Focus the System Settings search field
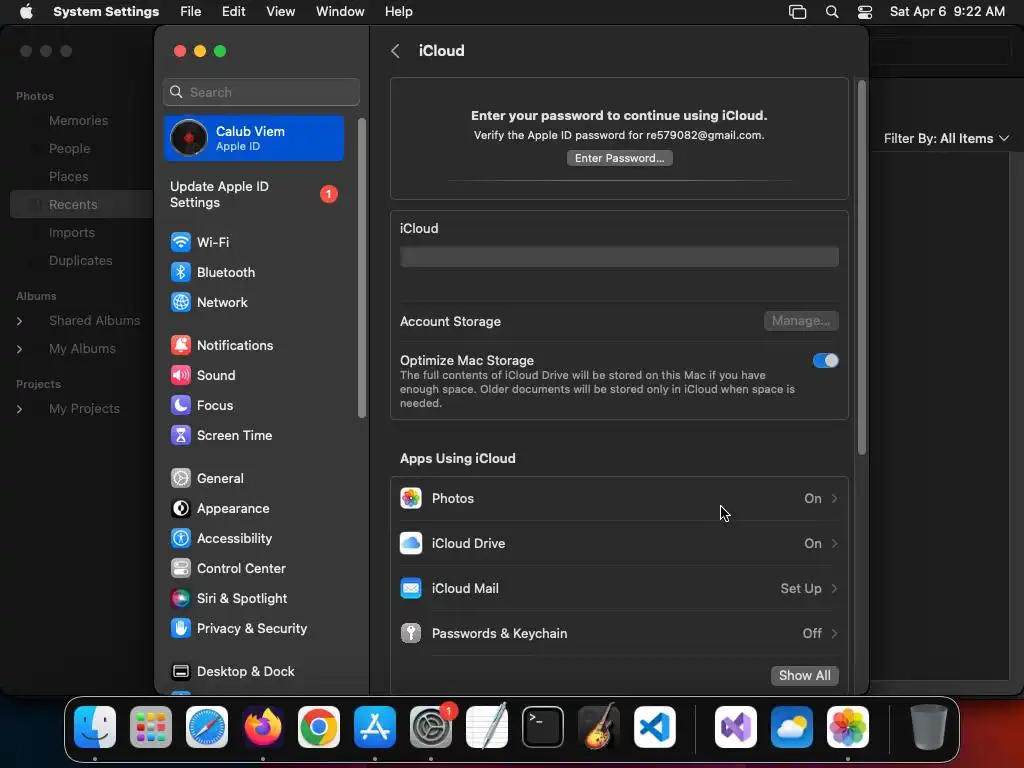The width and height of the screenshot is (1024, 768). (261, 92)
